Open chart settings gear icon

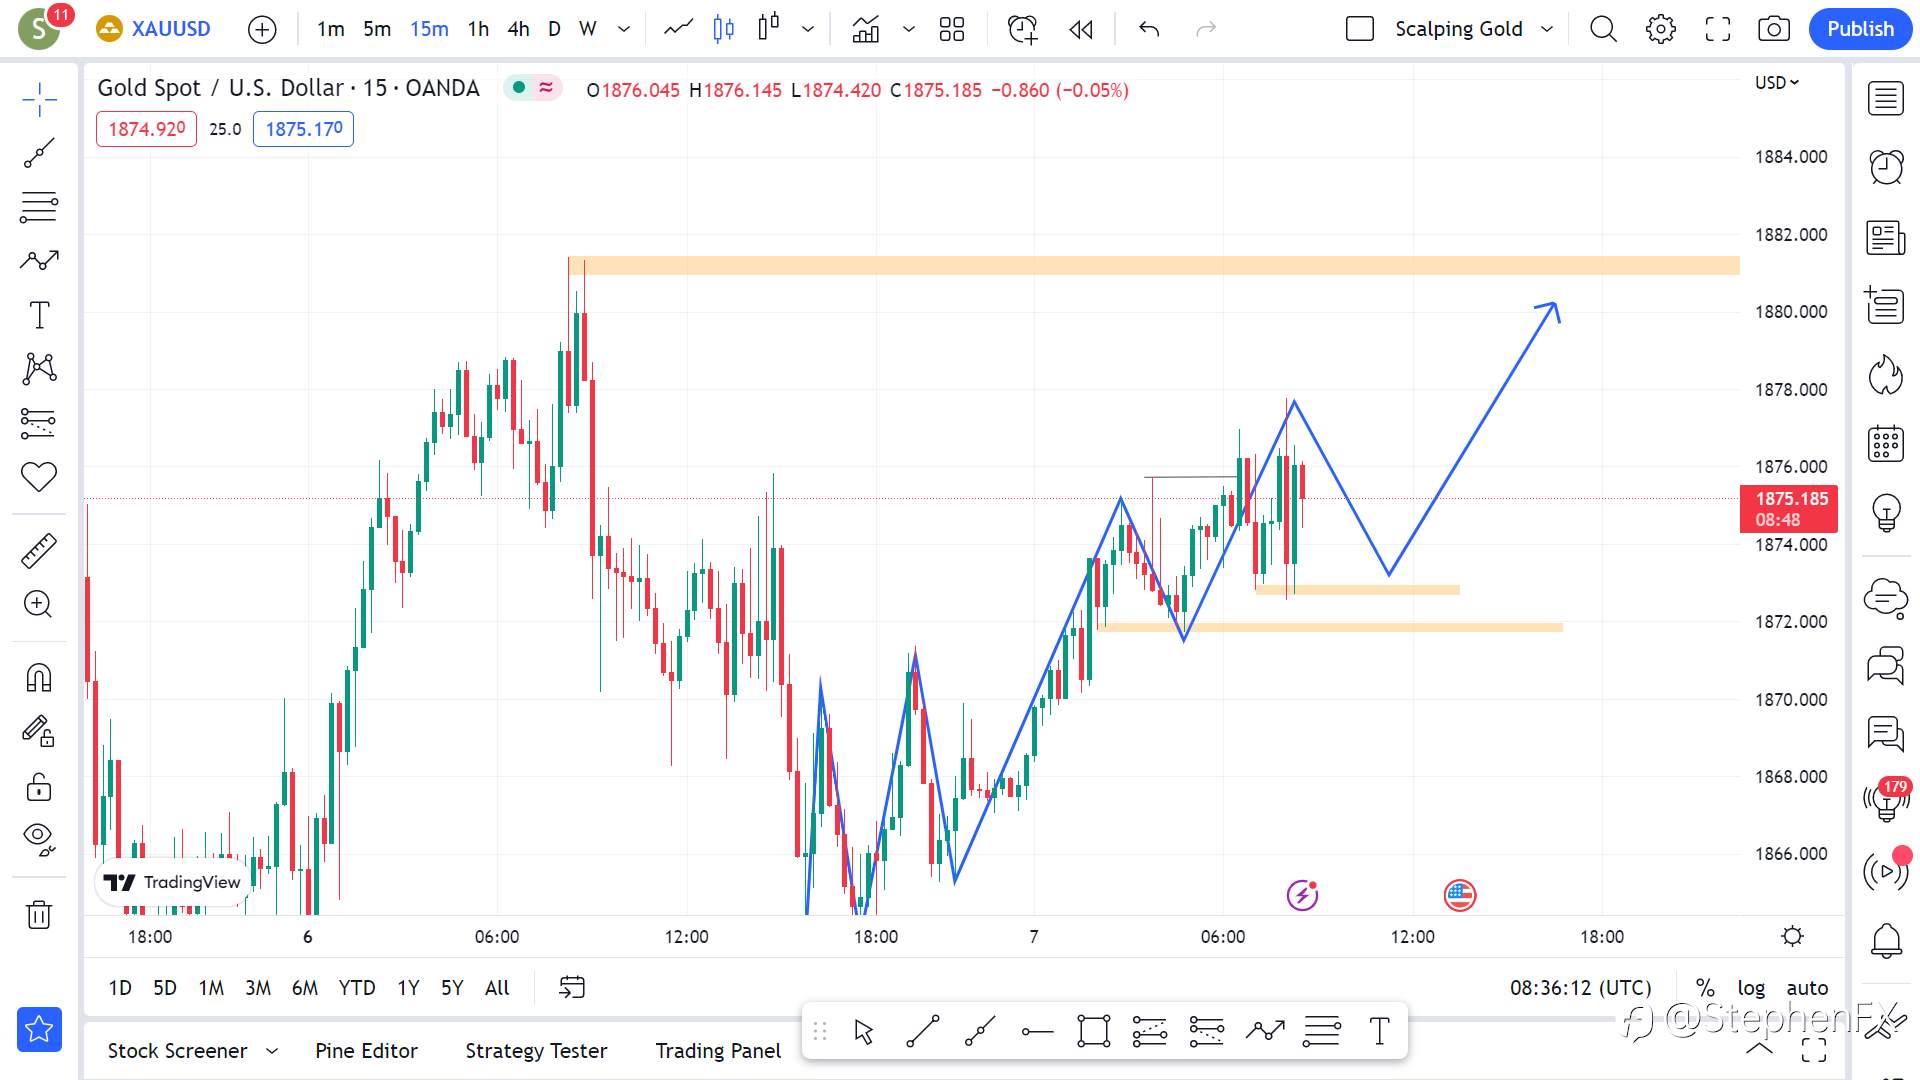[1660, 29]
